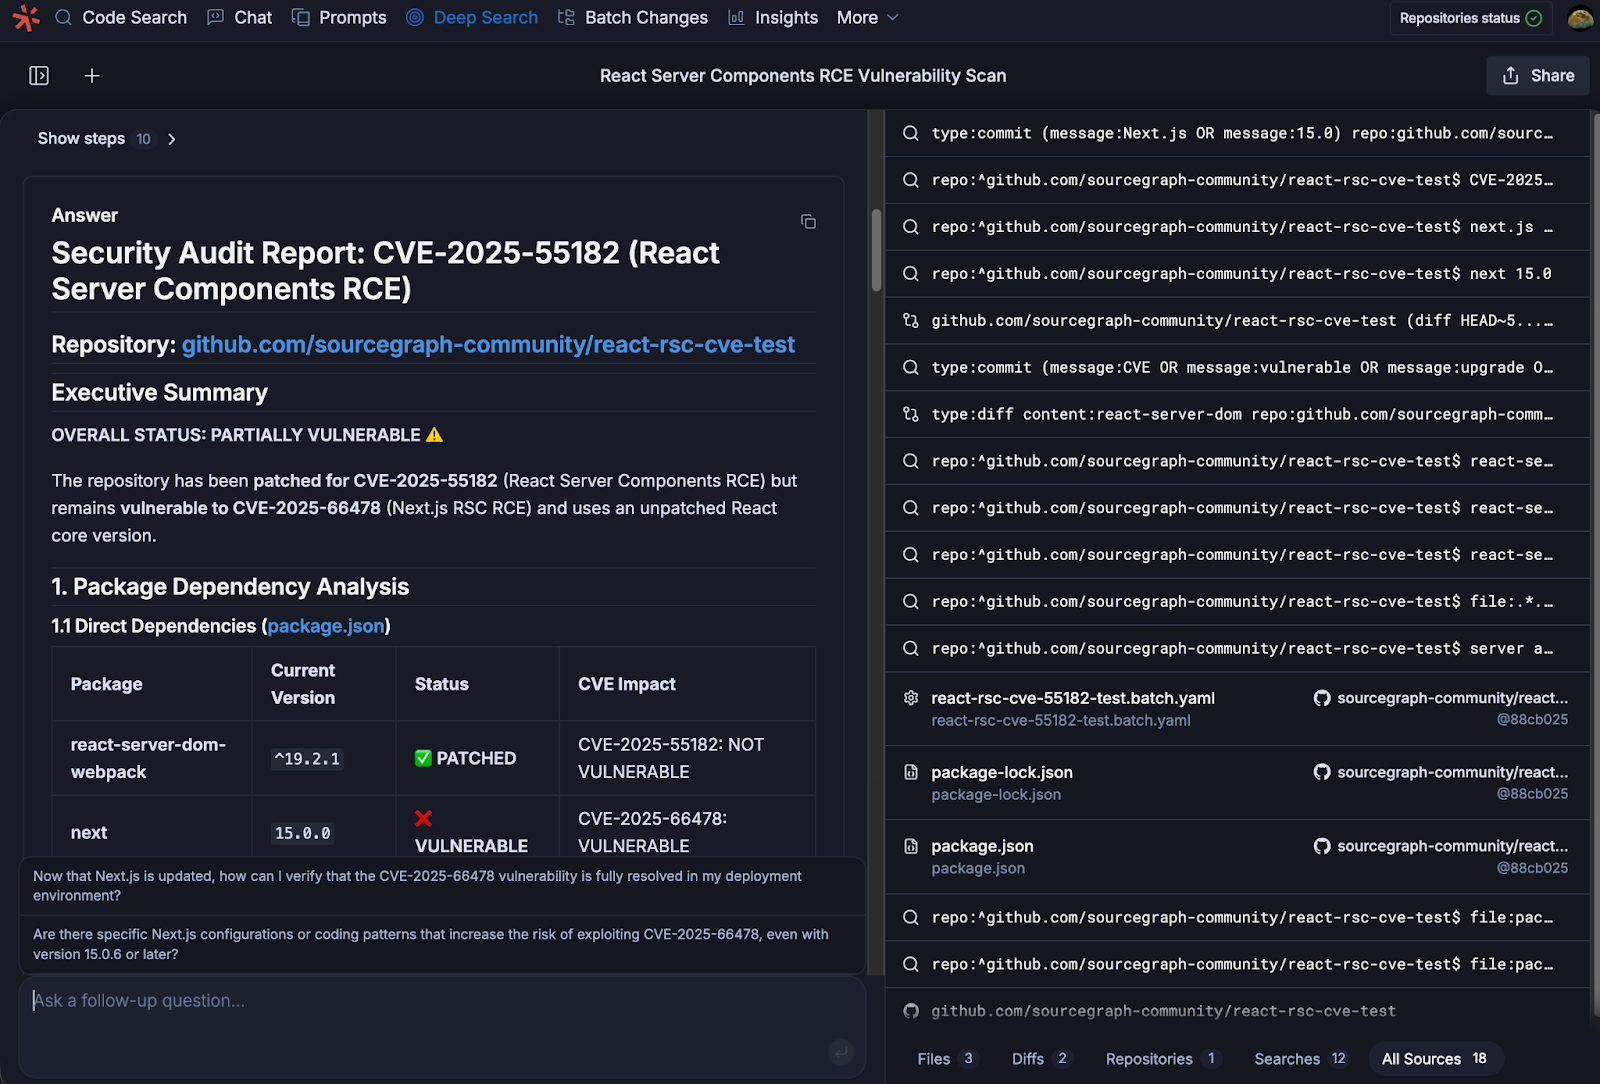Switch to the Diffs 2 tab
Screen dimensions: 1600x1084
click(x=1040, y=1059)
